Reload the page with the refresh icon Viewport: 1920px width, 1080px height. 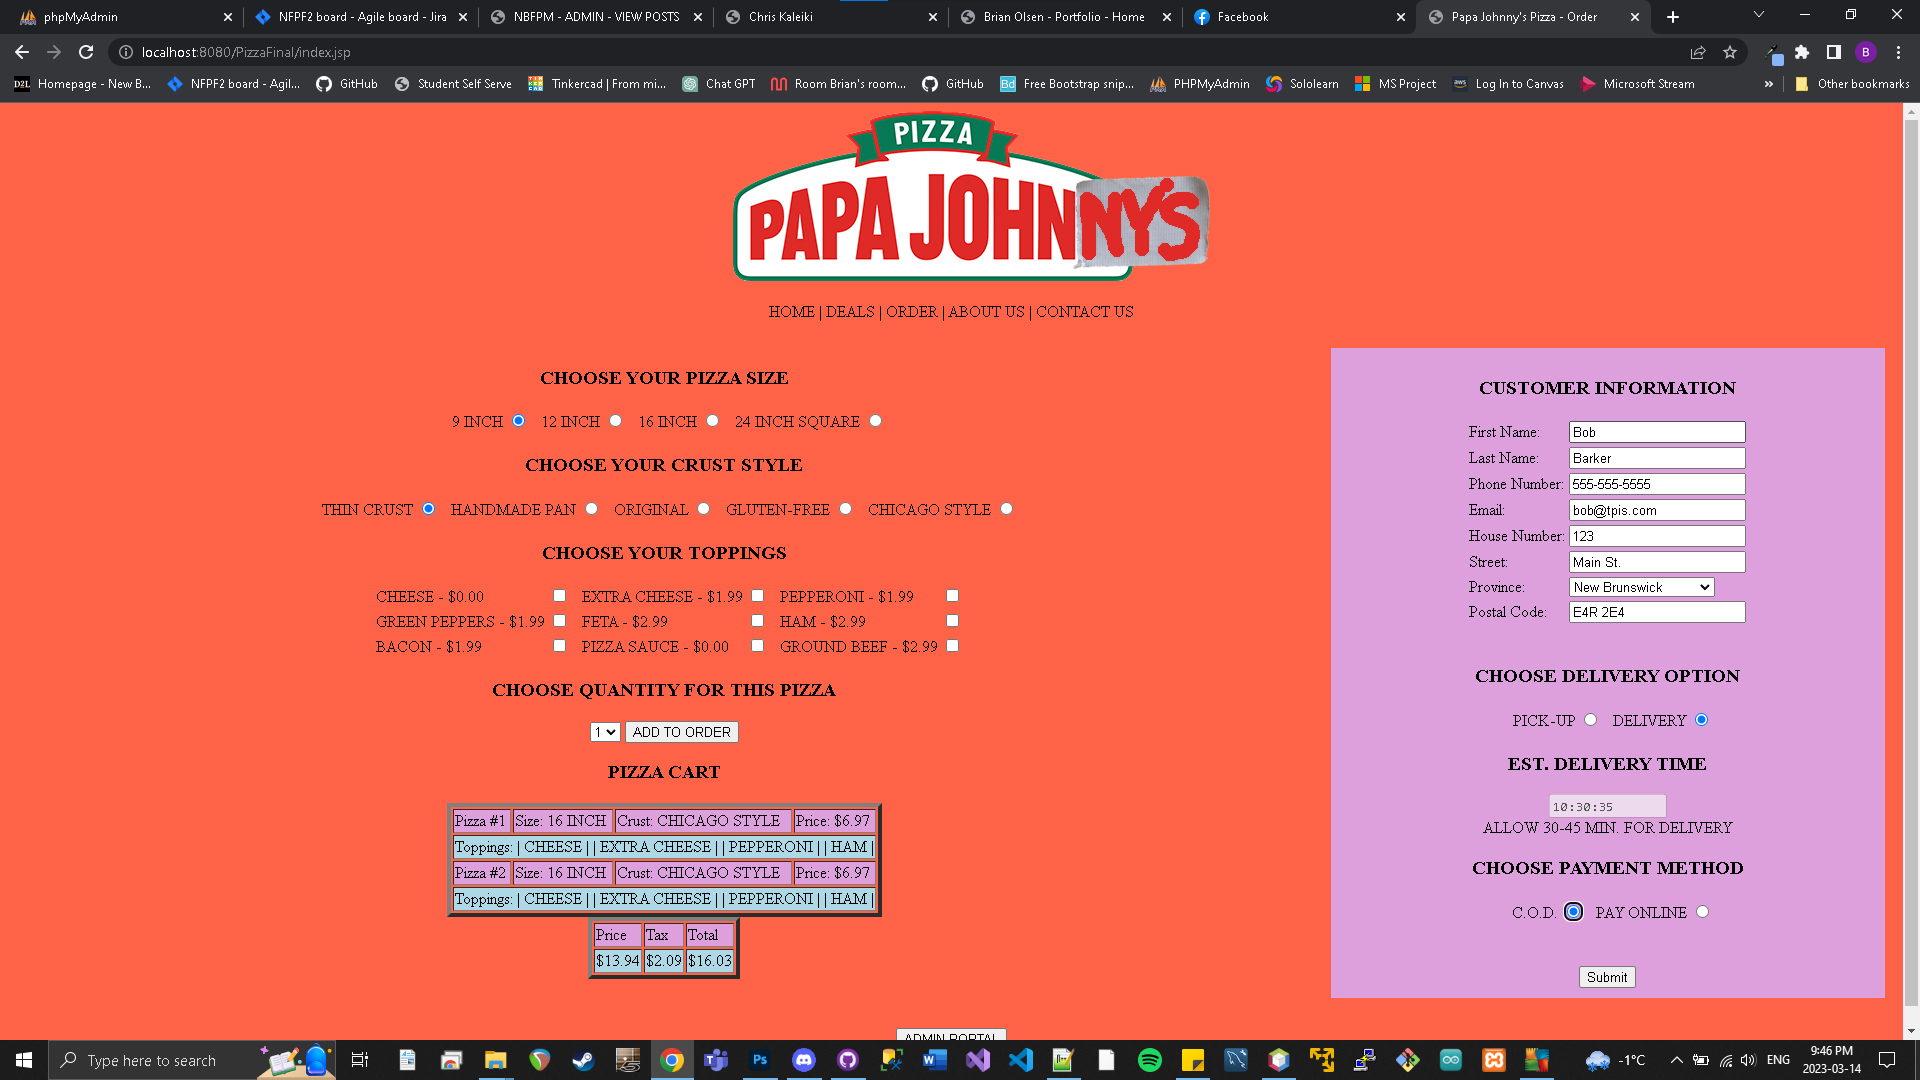[86, 52]
